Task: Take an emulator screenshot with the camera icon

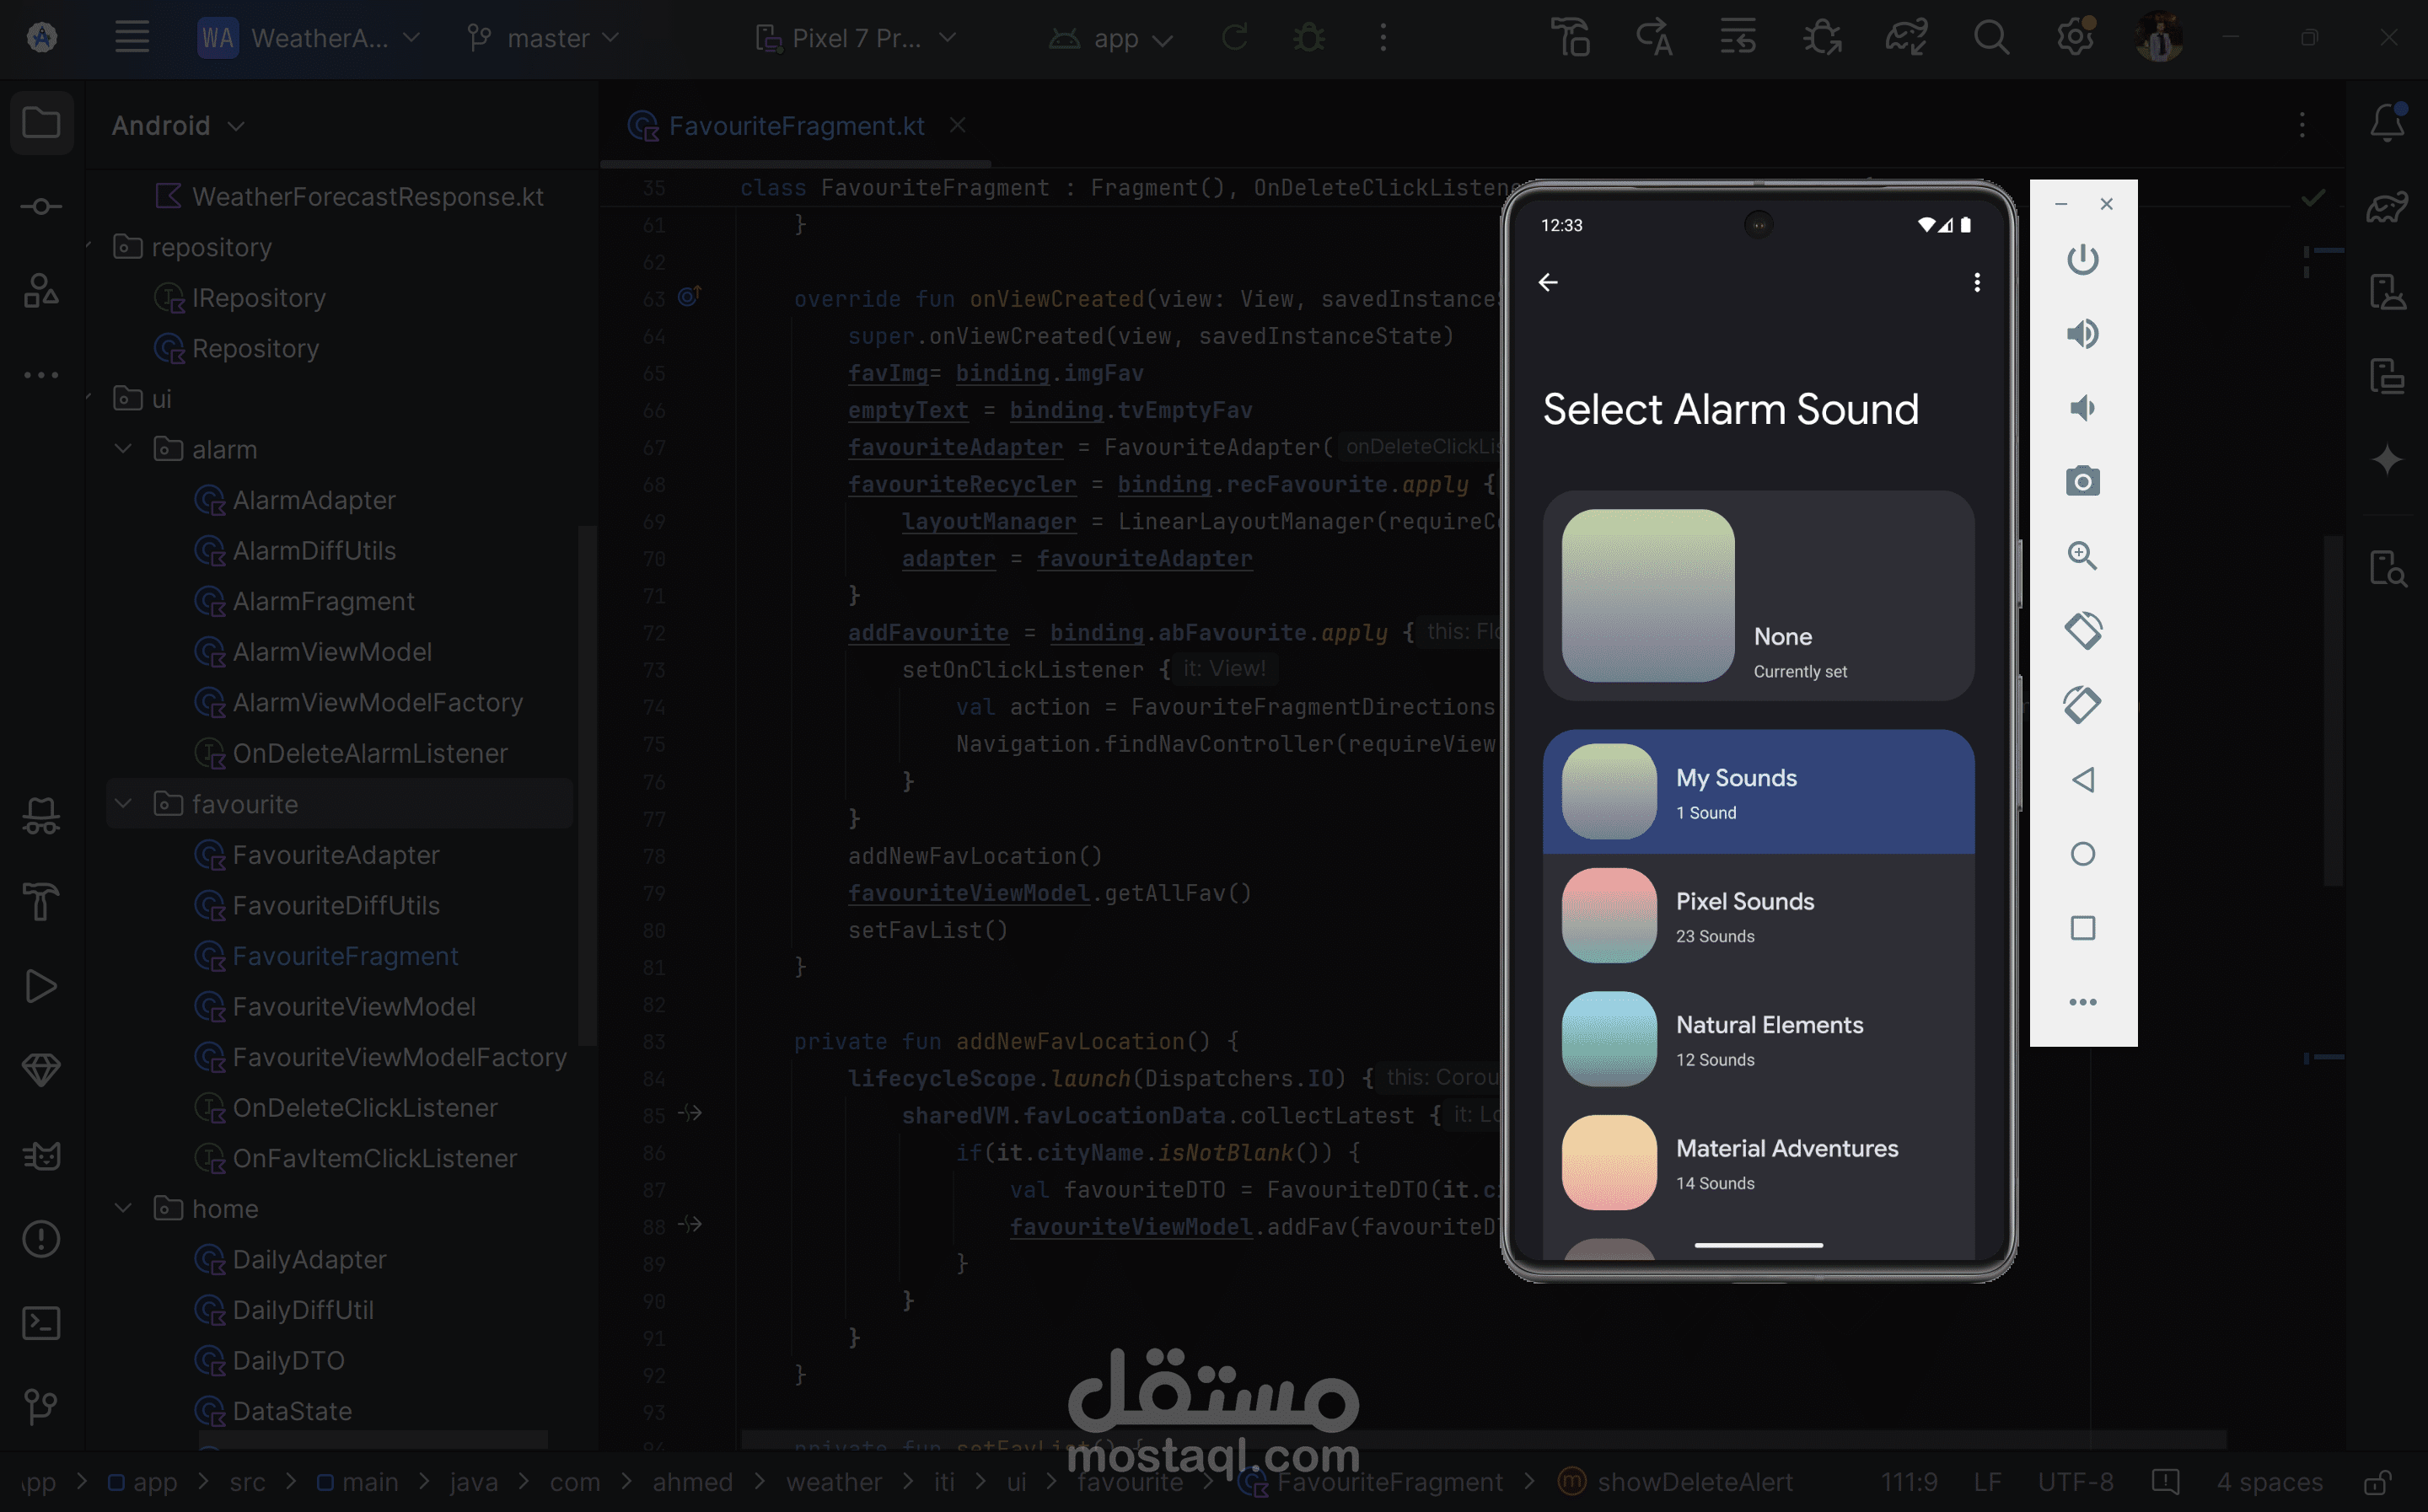Action: 2082,482
